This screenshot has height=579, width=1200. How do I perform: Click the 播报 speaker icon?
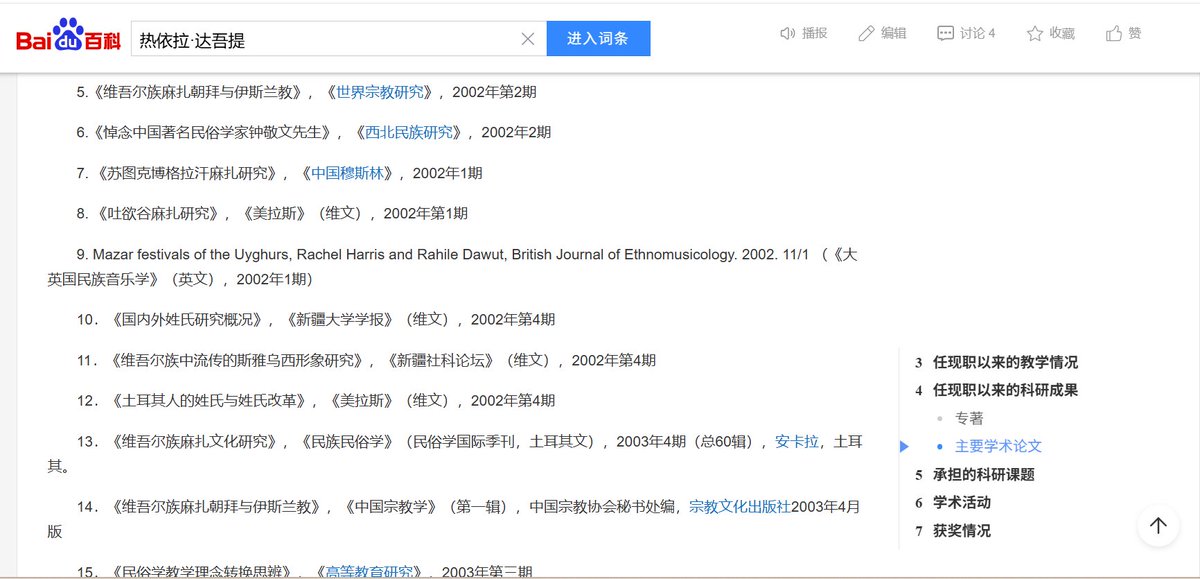(x=788, y=33)
